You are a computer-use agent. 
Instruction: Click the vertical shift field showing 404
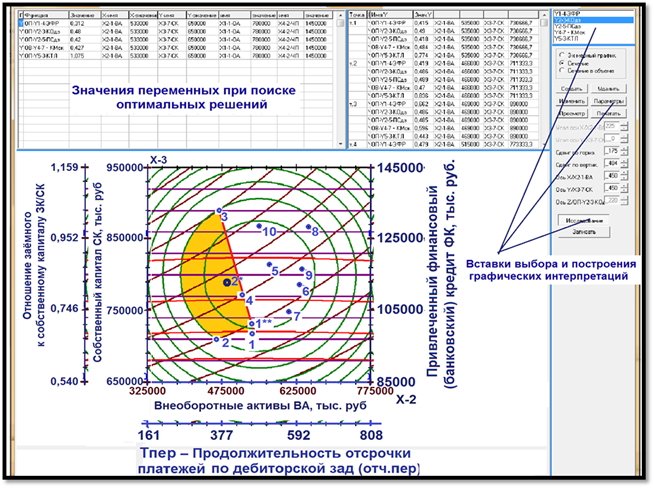pos(612,163)
